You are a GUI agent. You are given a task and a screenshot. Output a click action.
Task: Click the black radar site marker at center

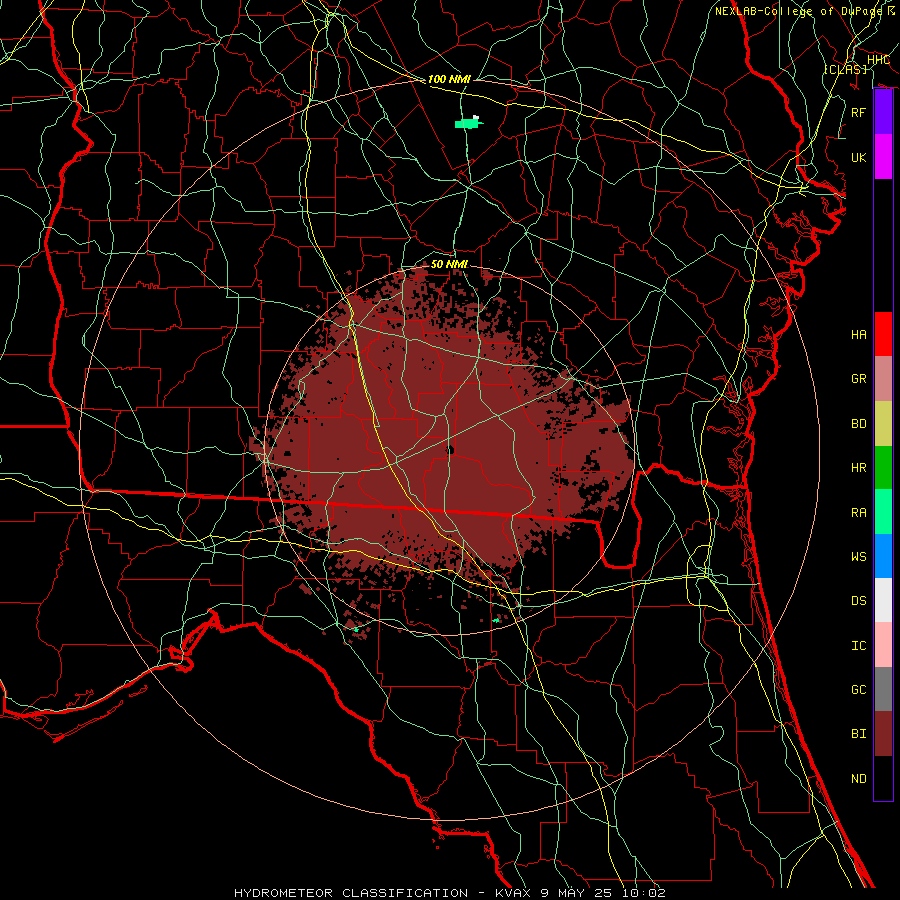point(450,449)
